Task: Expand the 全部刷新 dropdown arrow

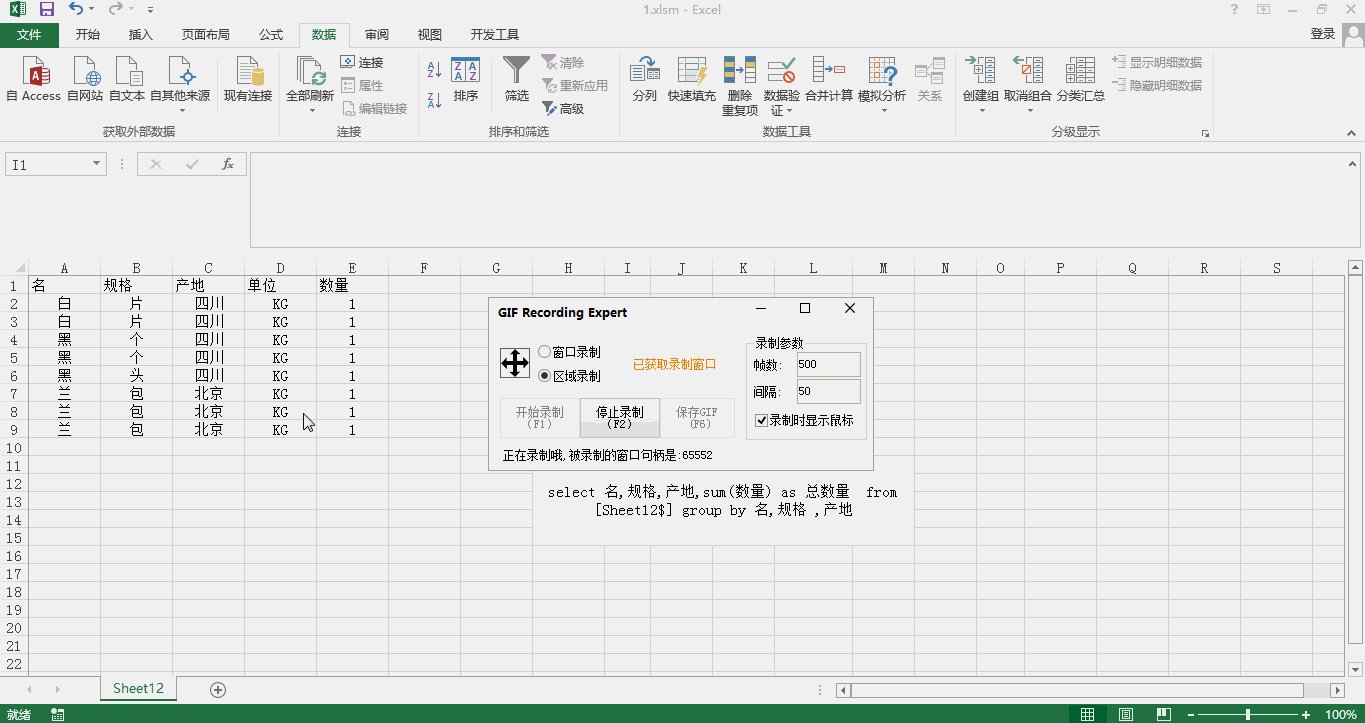Action: 310,110
